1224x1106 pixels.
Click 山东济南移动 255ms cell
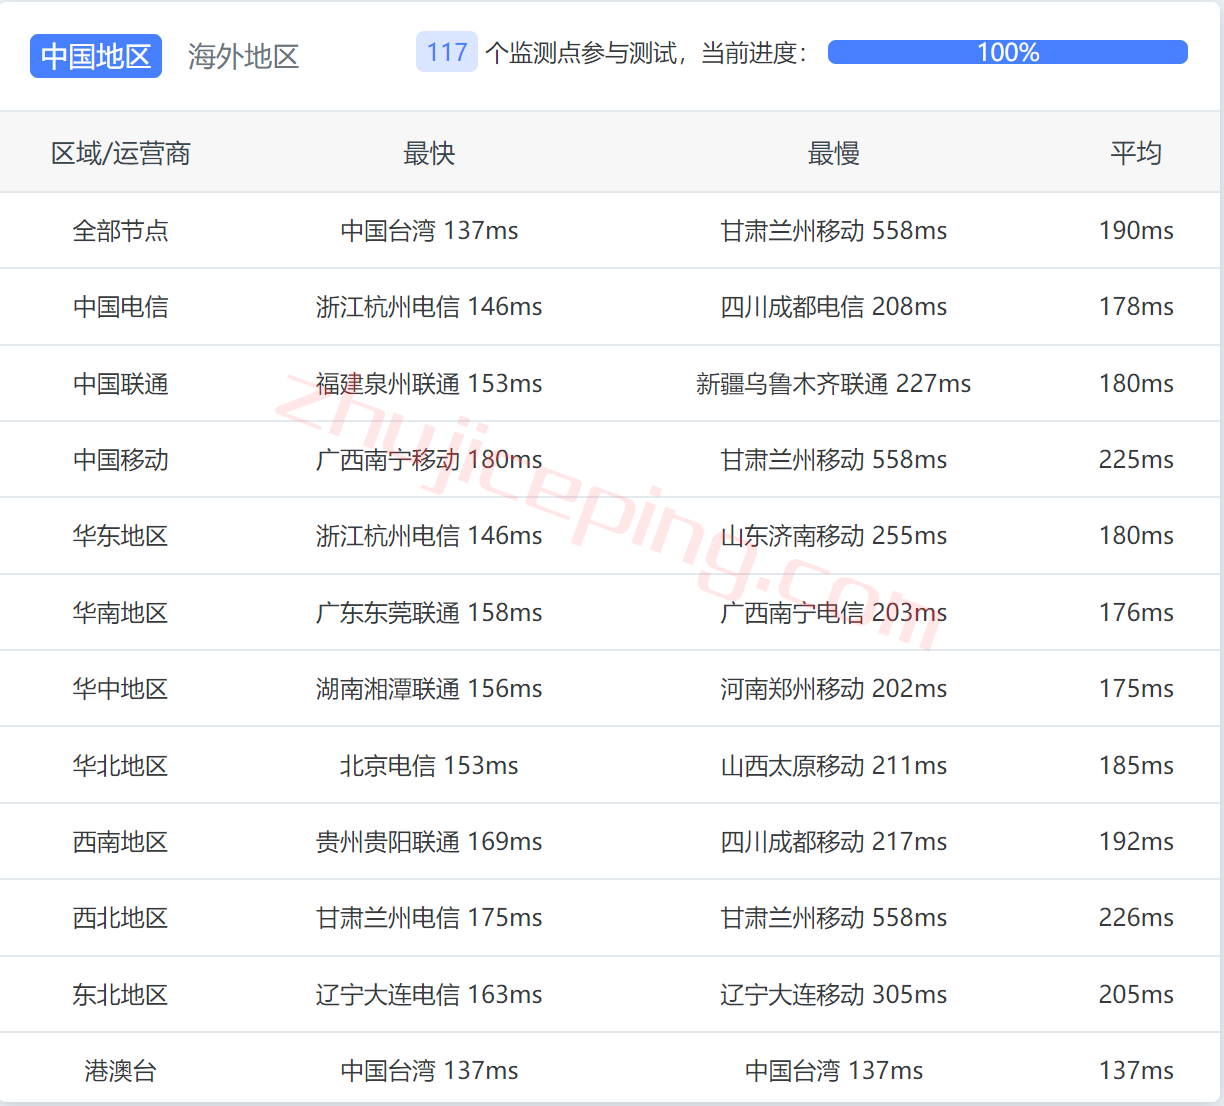tap(834, 536)
